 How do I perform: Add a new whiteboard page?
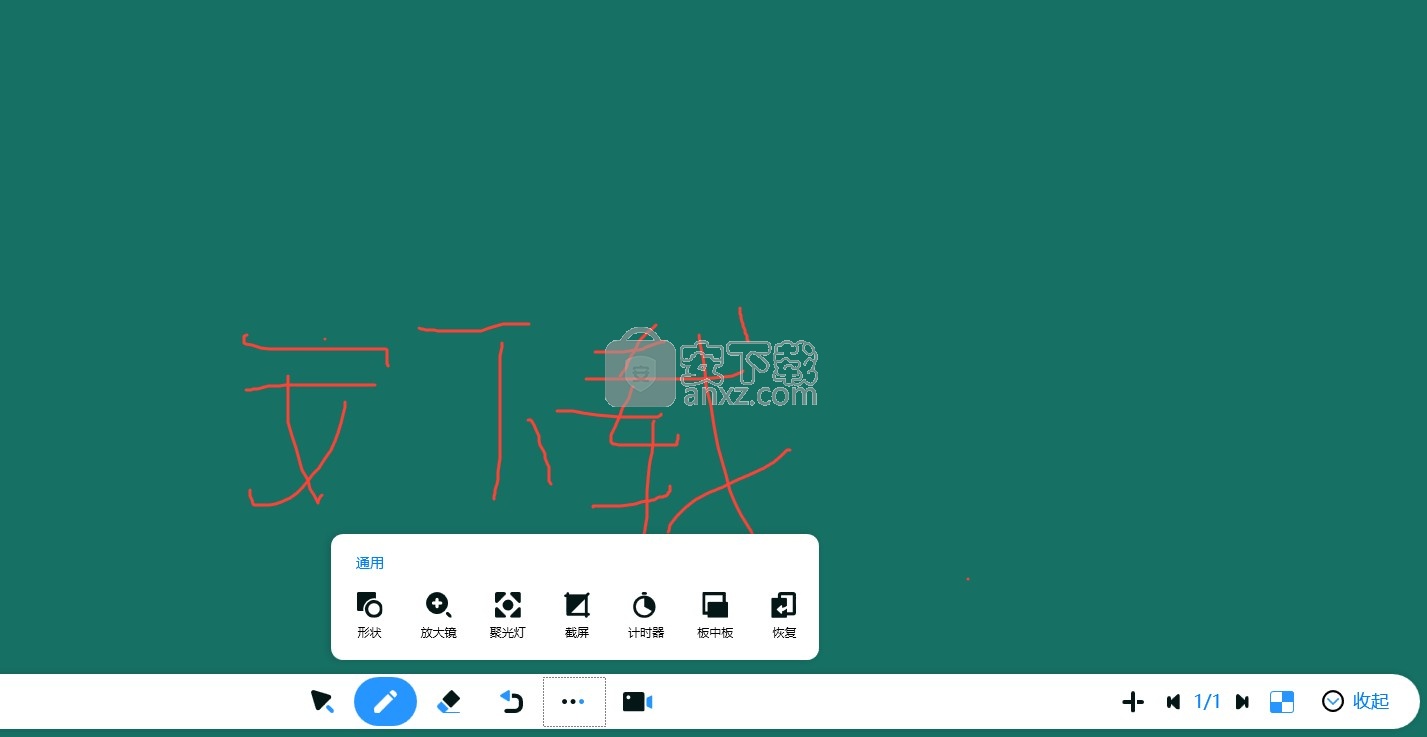point(1133,702)
